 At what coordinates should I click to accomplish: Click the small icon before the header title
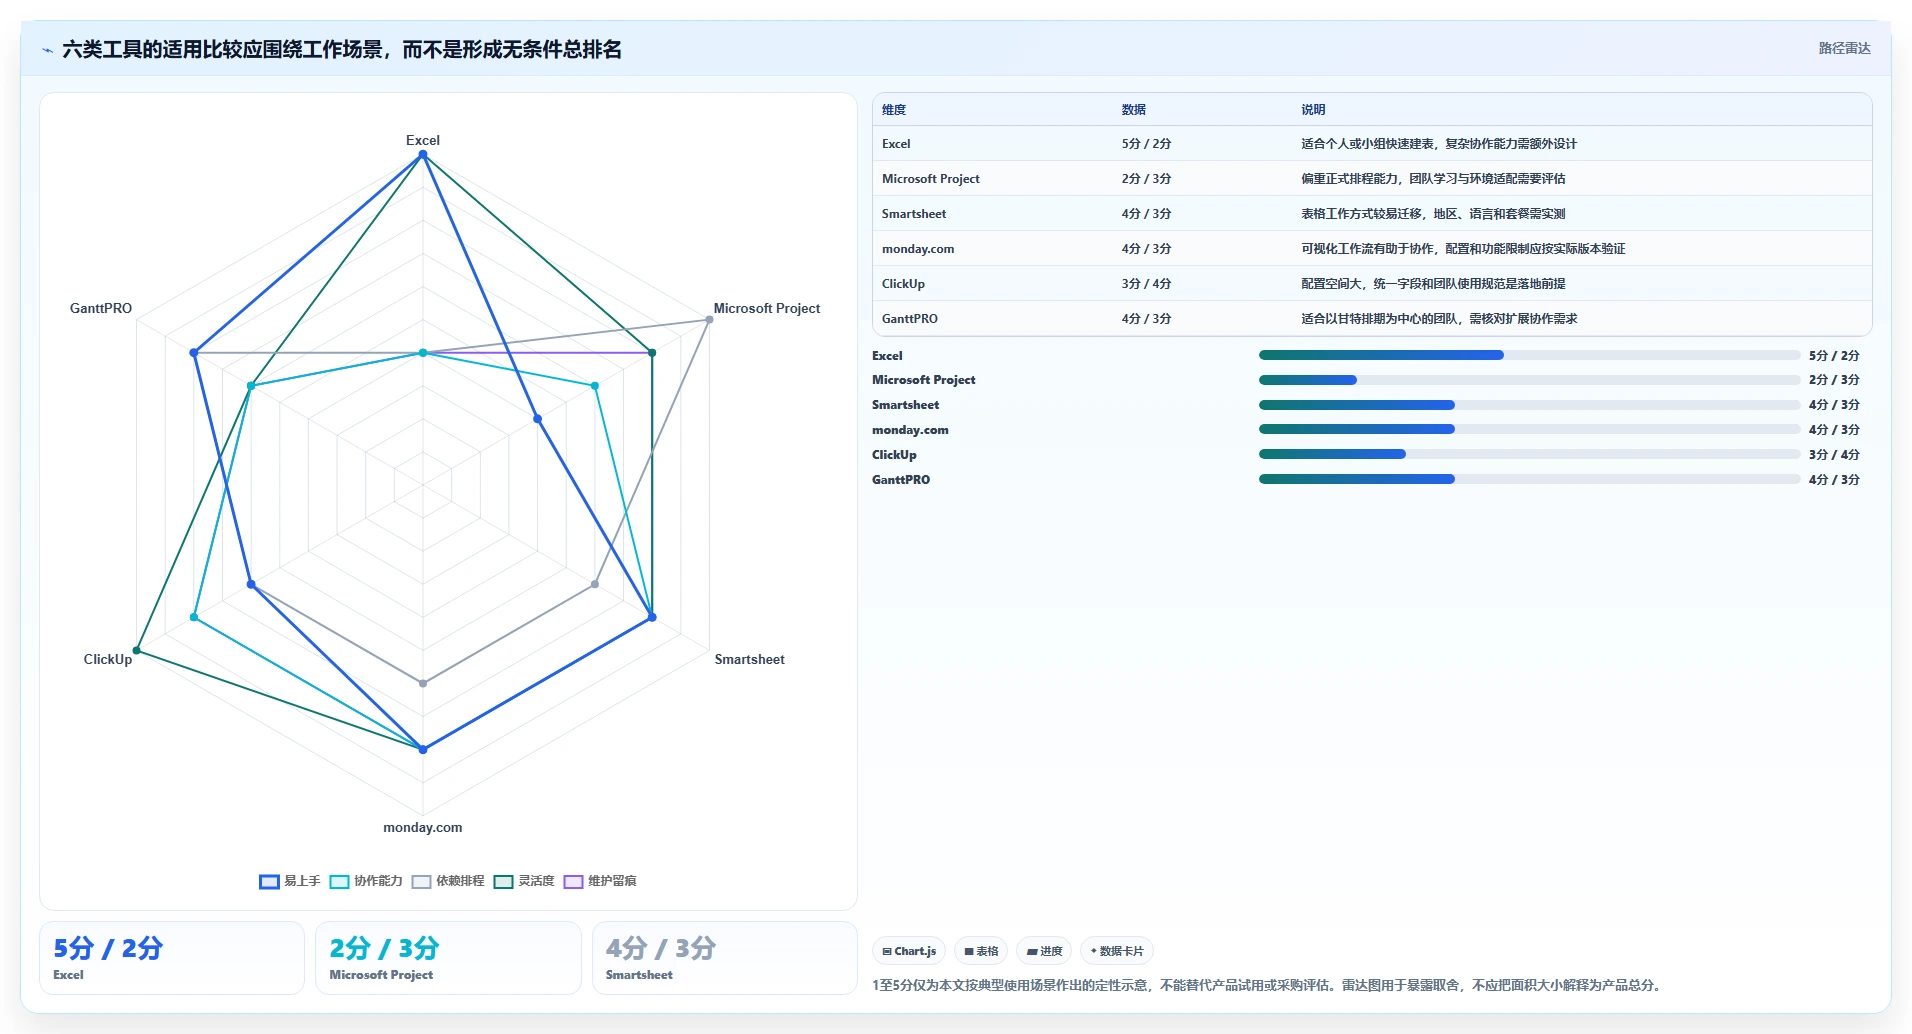pyautogui.click(x=48, y=50)
